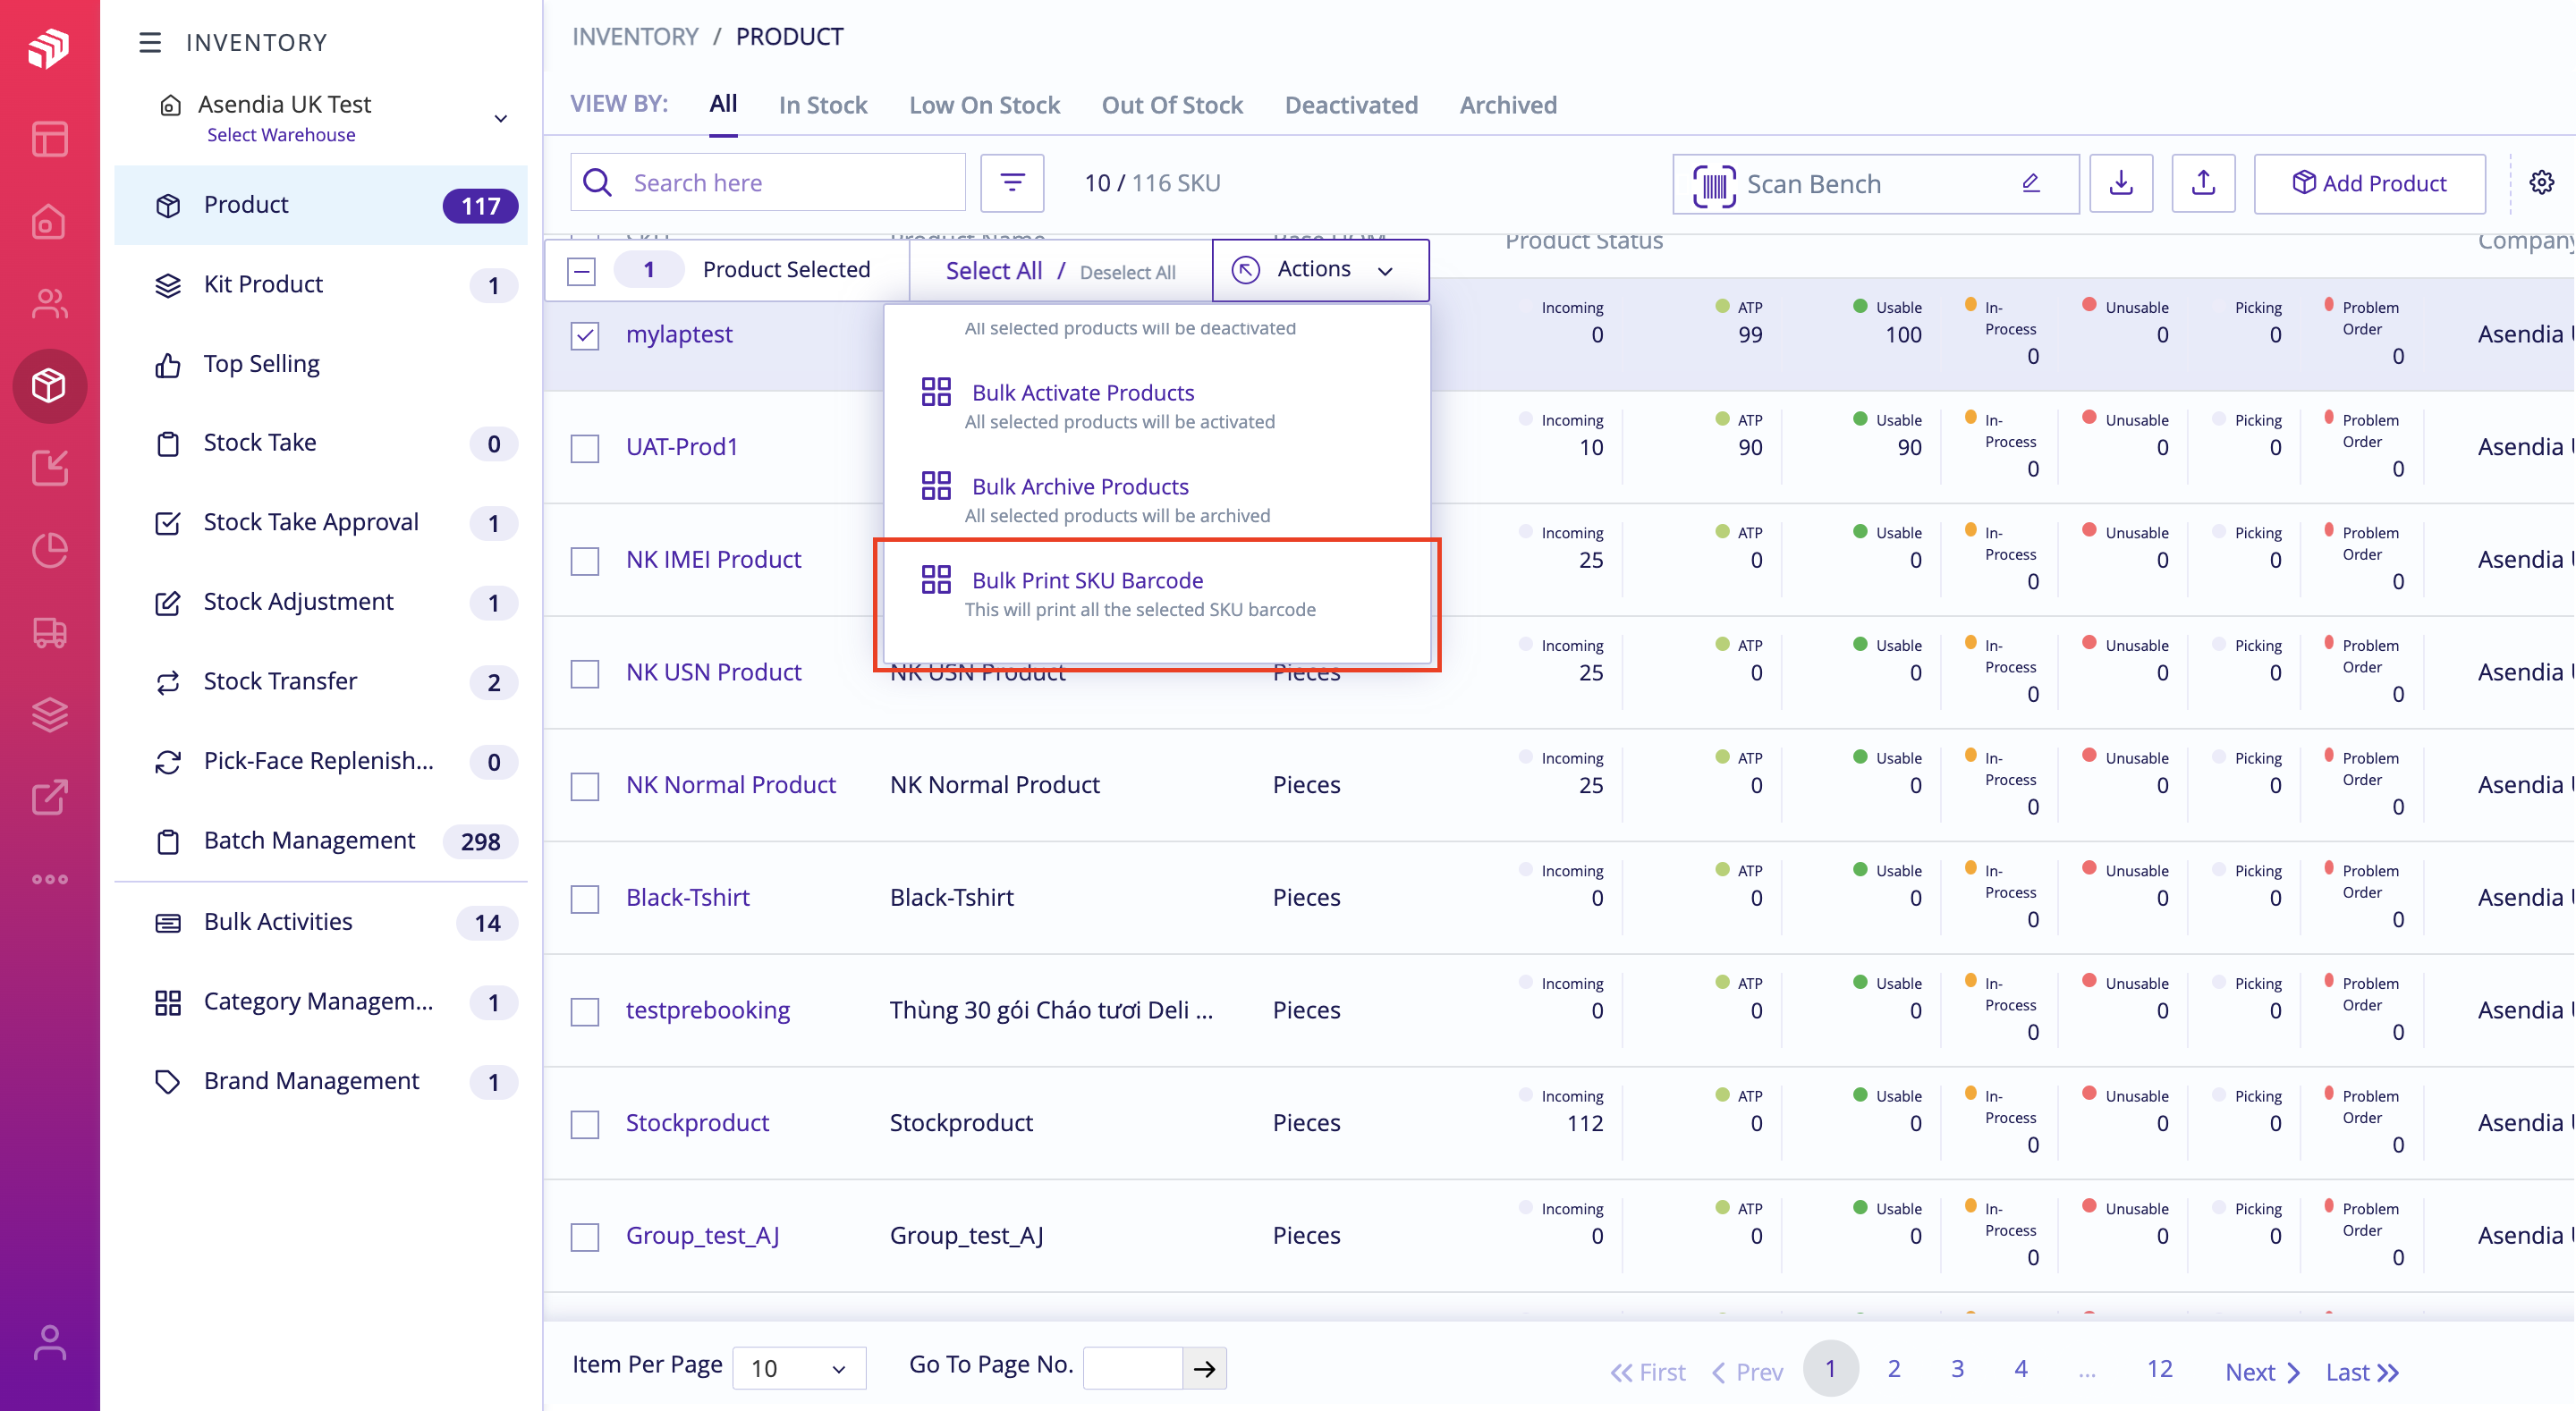Viewport: 2576px width, 1411px height.
Task: Open Batch Management in sidebar
Action: (x=321, y=841)
